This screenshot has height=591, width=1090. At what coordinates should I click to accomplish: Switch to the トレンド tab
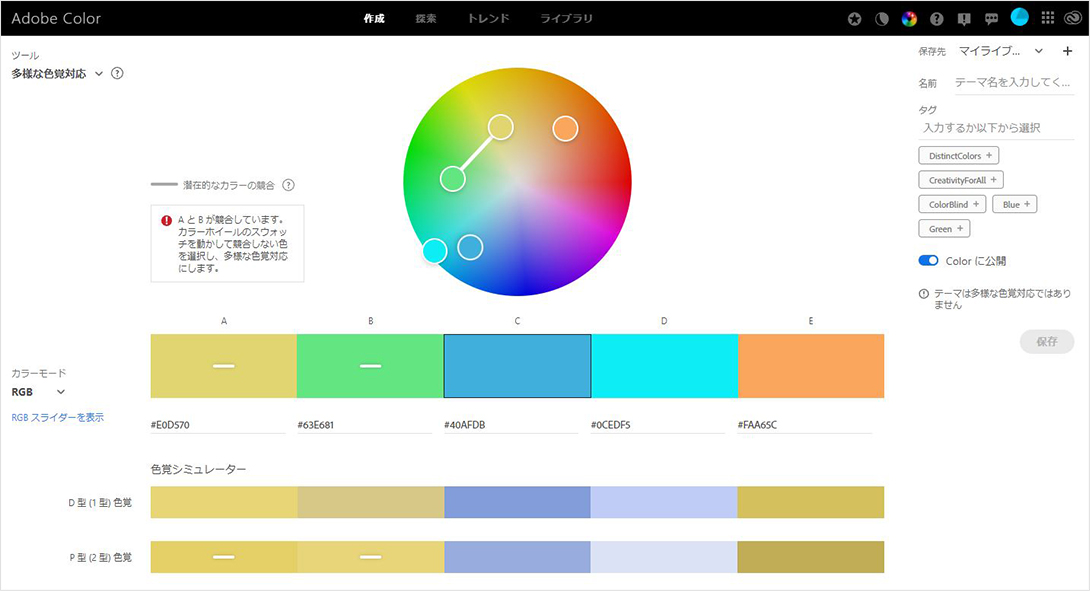488,19
